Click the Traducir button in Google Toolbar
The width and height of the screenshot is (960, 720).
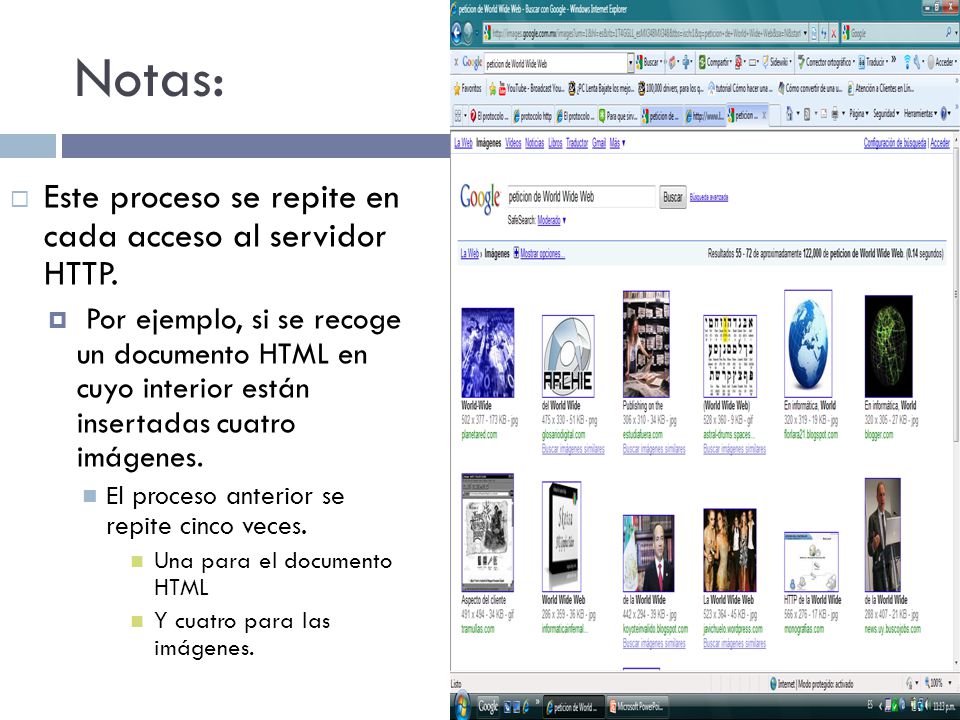pos(872,62)
